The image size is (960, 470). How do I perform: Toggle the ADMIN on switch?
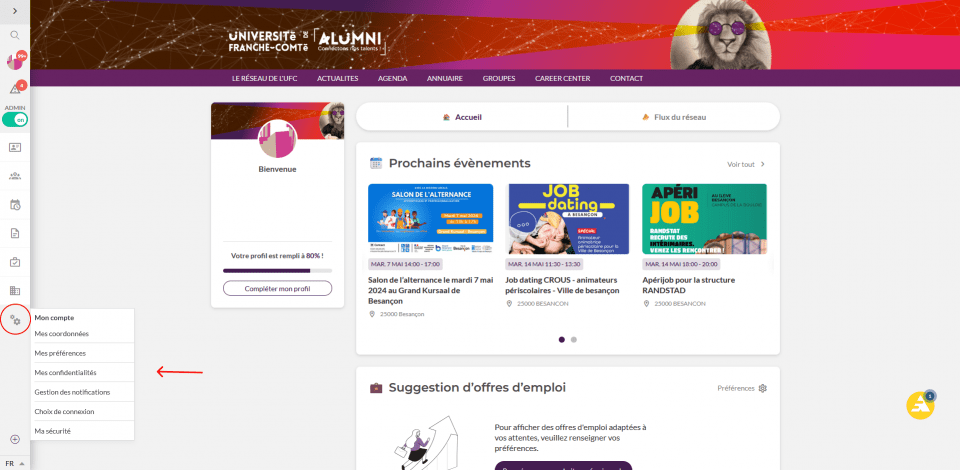15,120
